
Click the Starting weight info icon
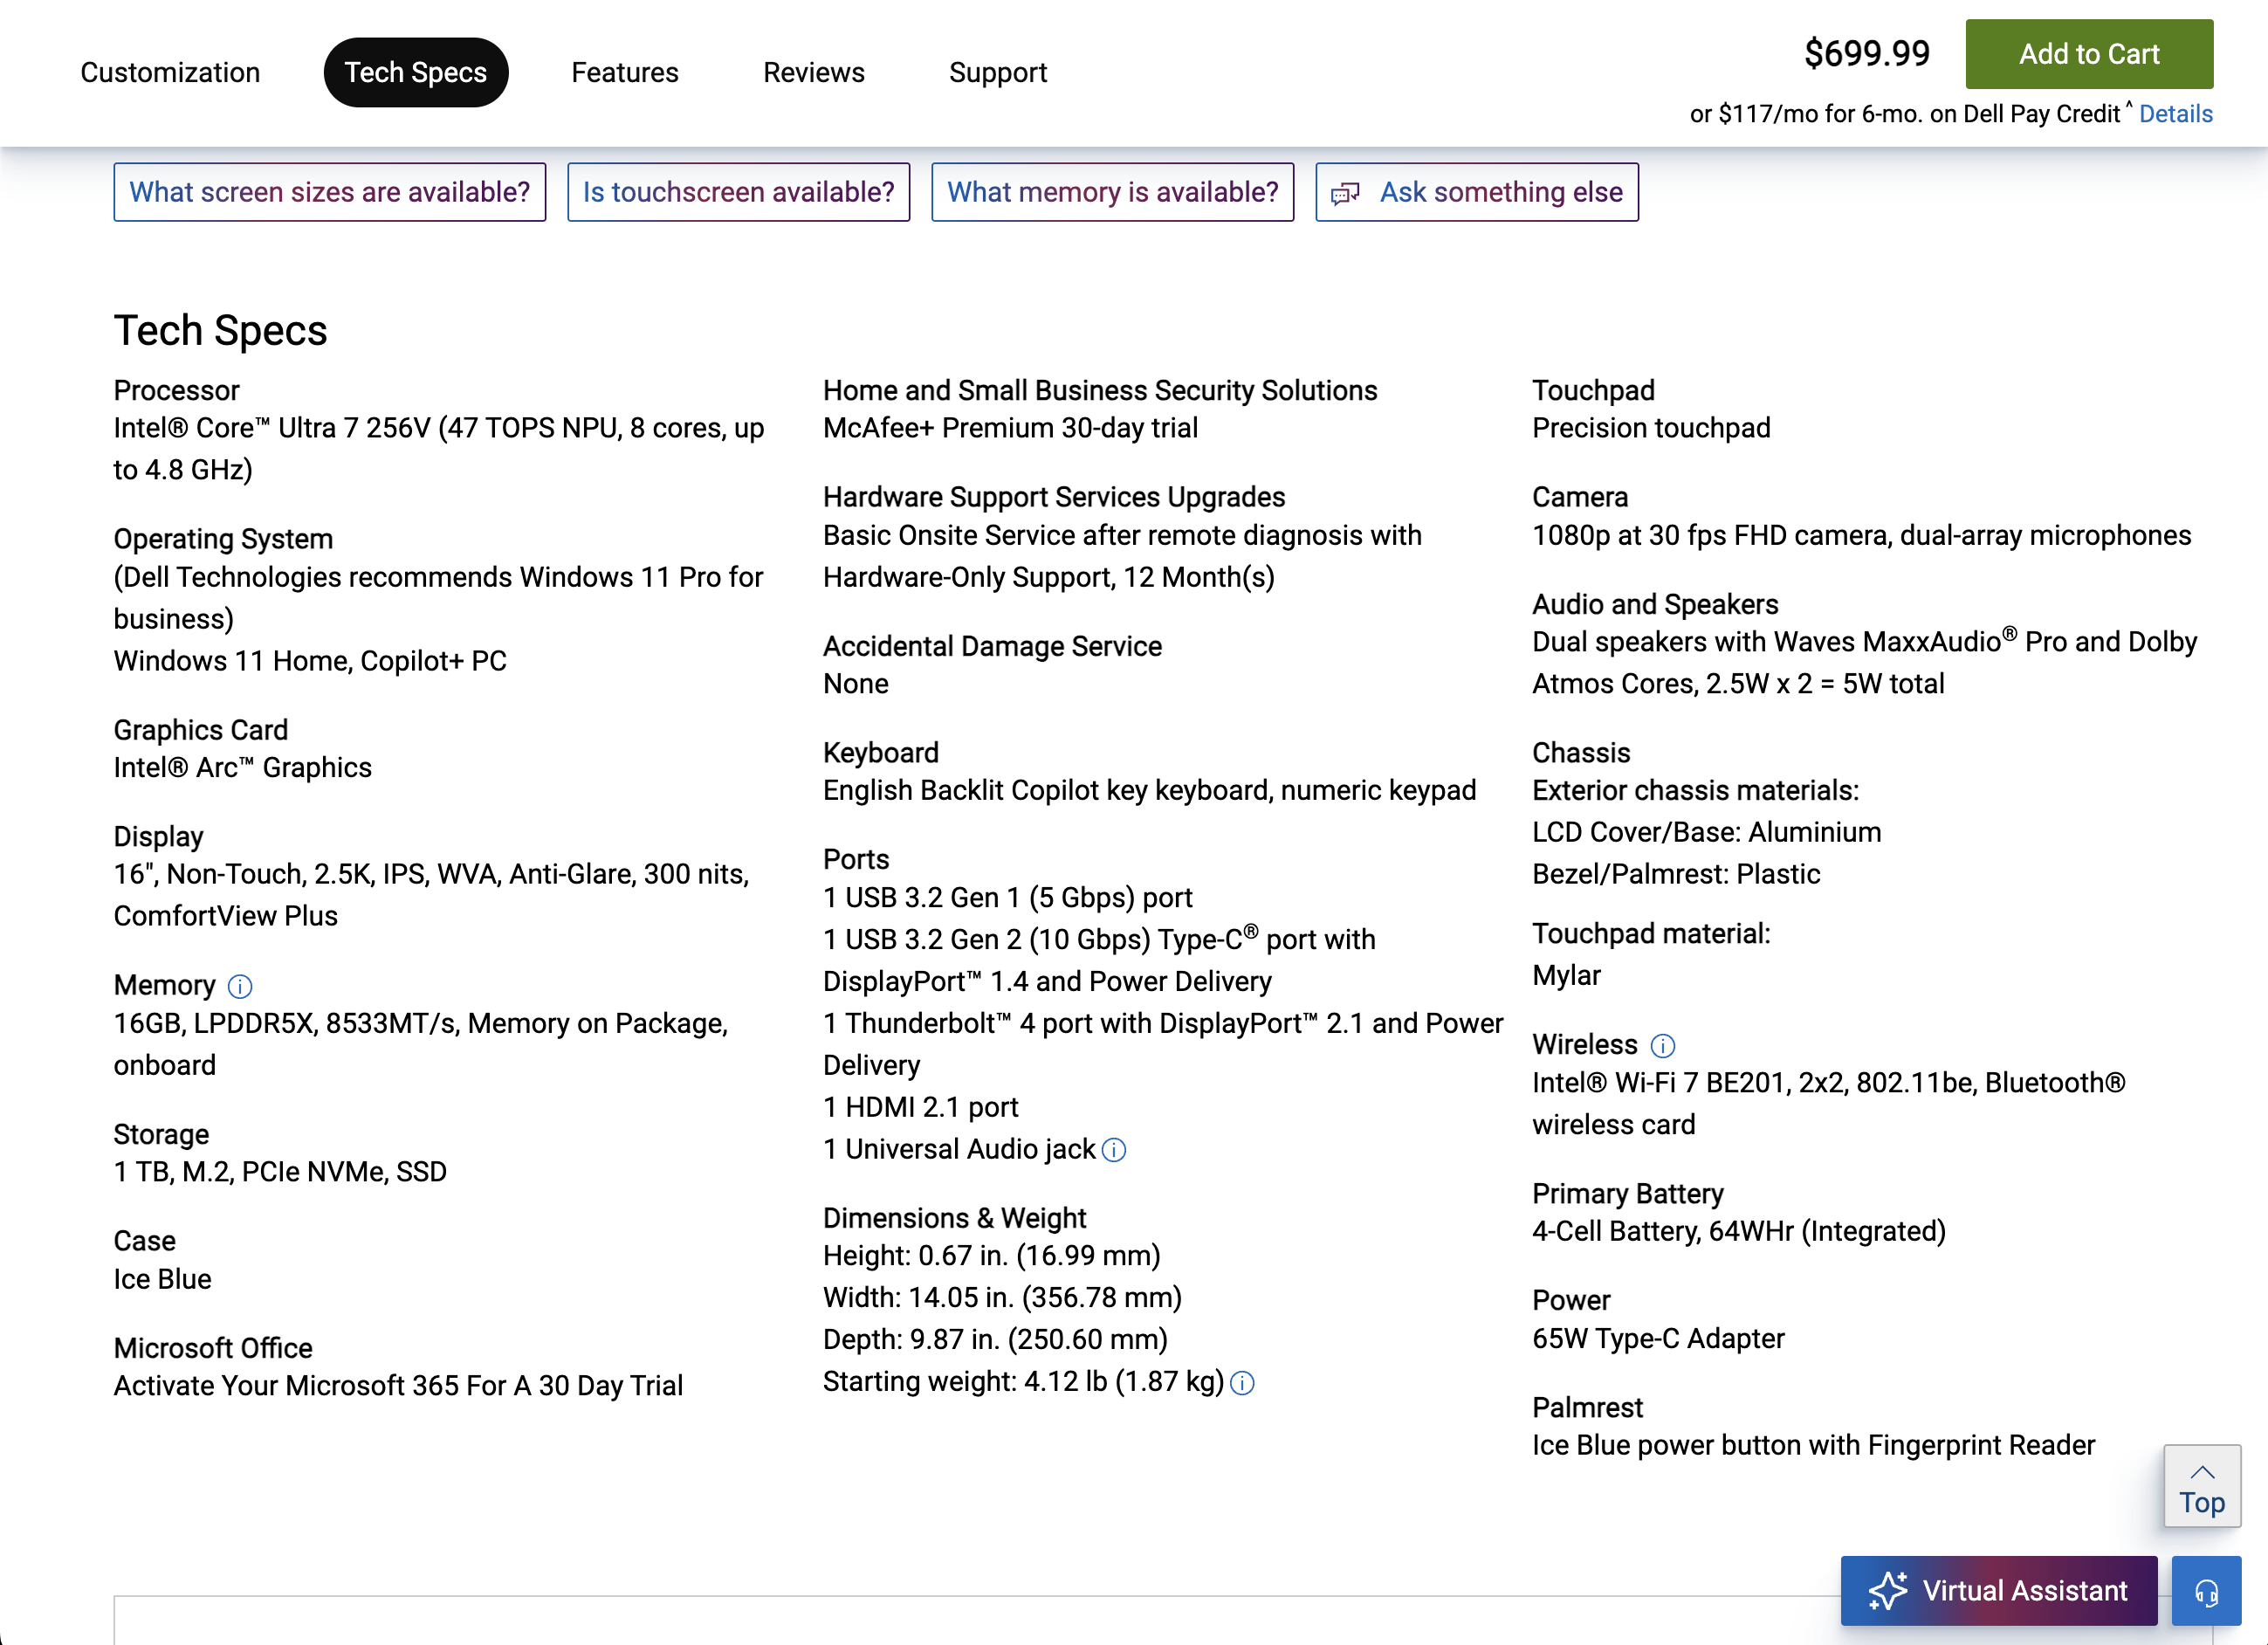[x=1243, y=1384]
